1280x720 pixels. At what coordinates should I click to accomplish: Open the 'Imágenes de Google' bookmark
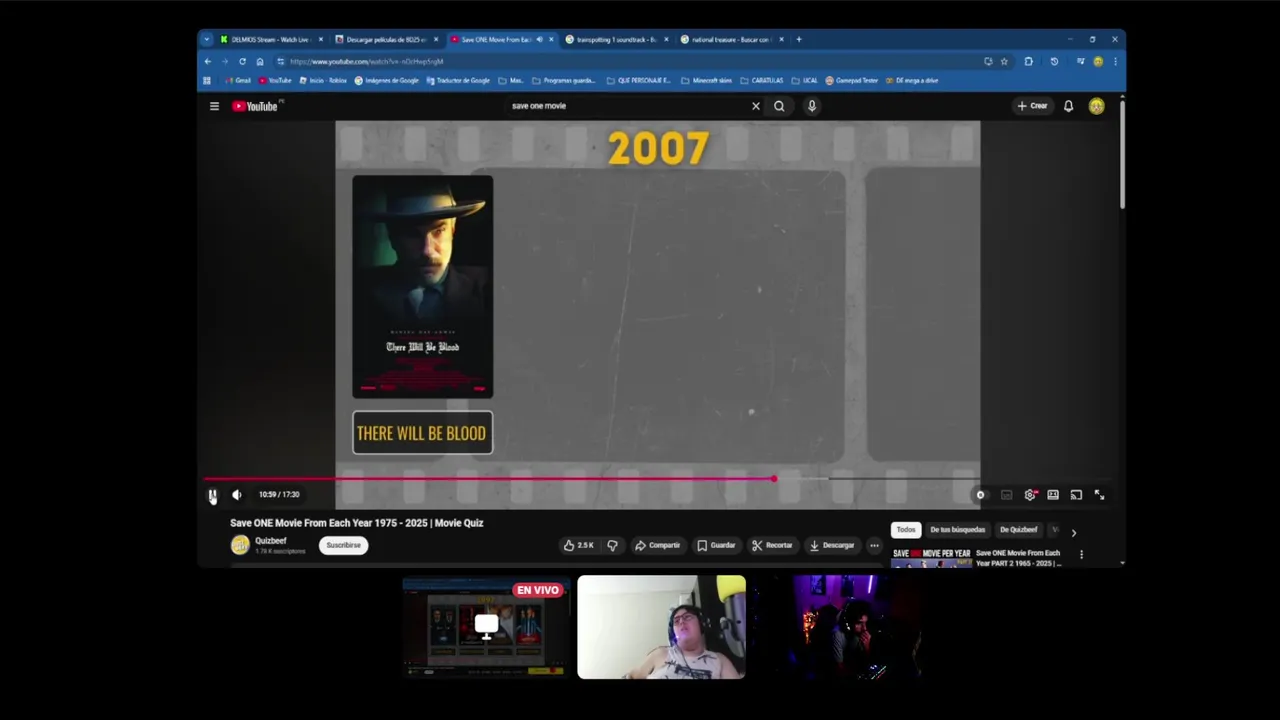click(x=387, y=80)
